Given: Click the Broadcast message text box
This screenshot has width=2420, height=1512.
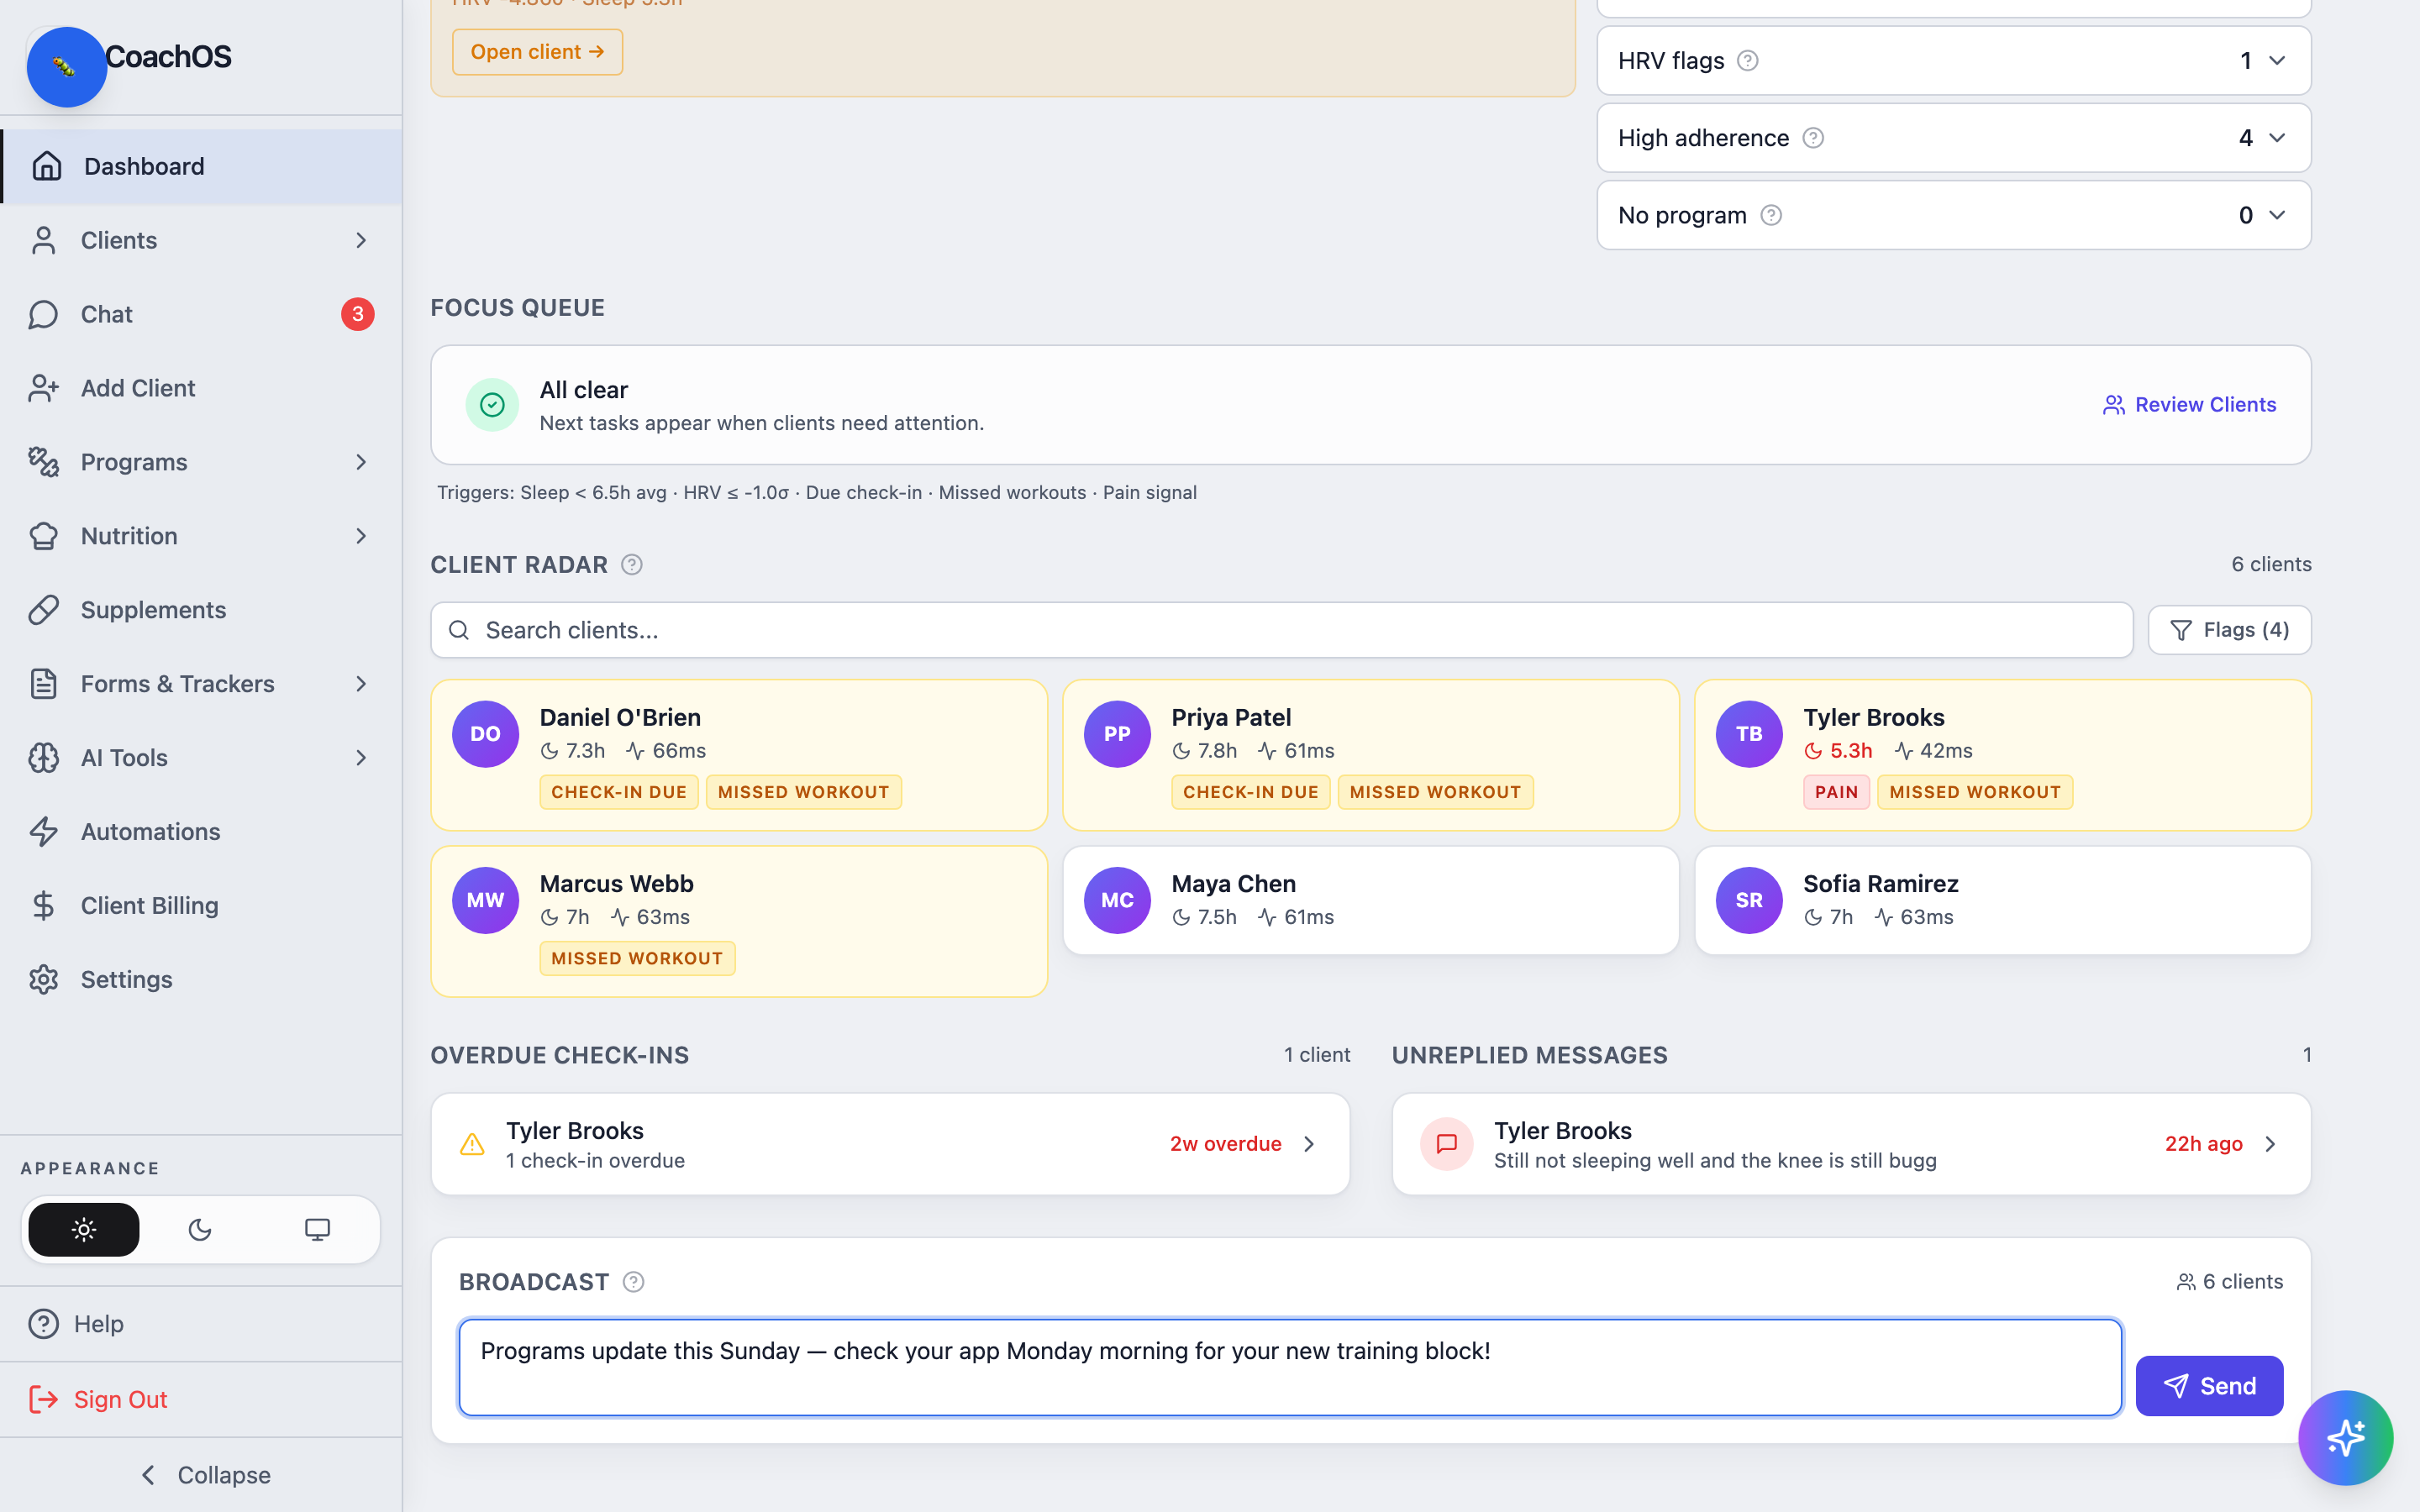Looking at the screenshot, I should point(1290,1367).
